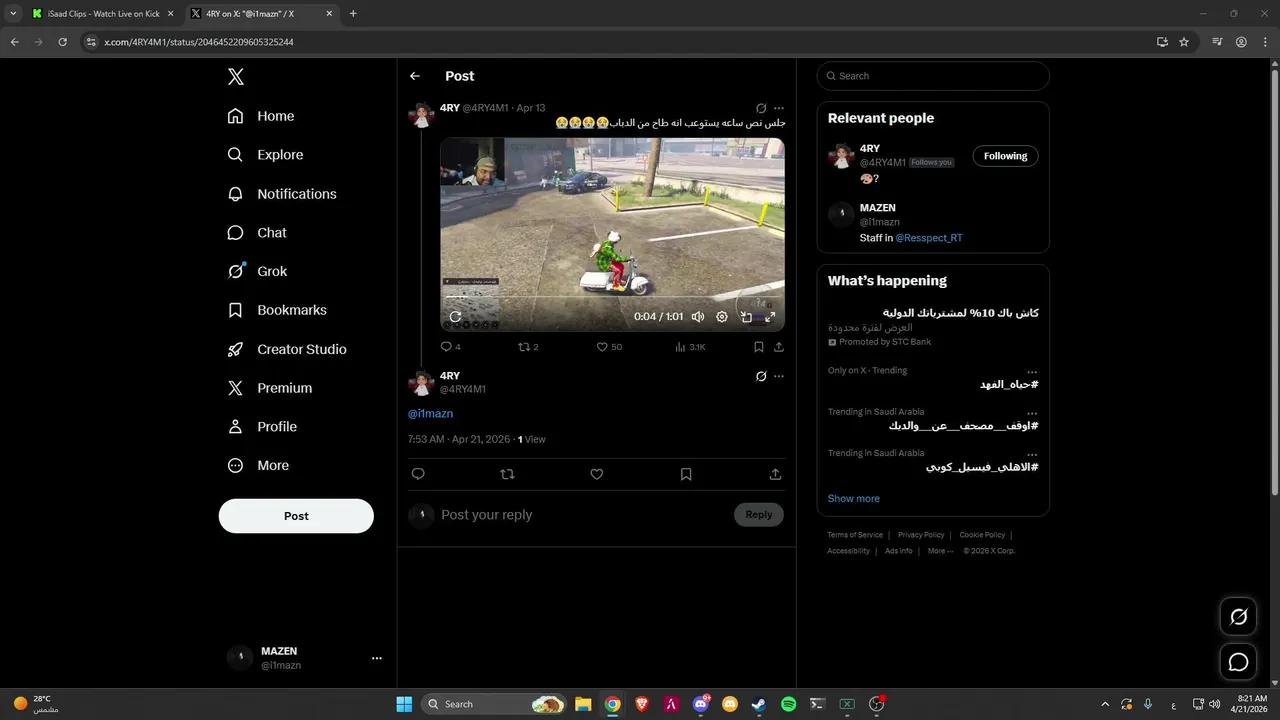The height and width of the screenshot is (720, 1280).
Task: Open the @i1mazn mention link
Action: click(x=430, y=413)
